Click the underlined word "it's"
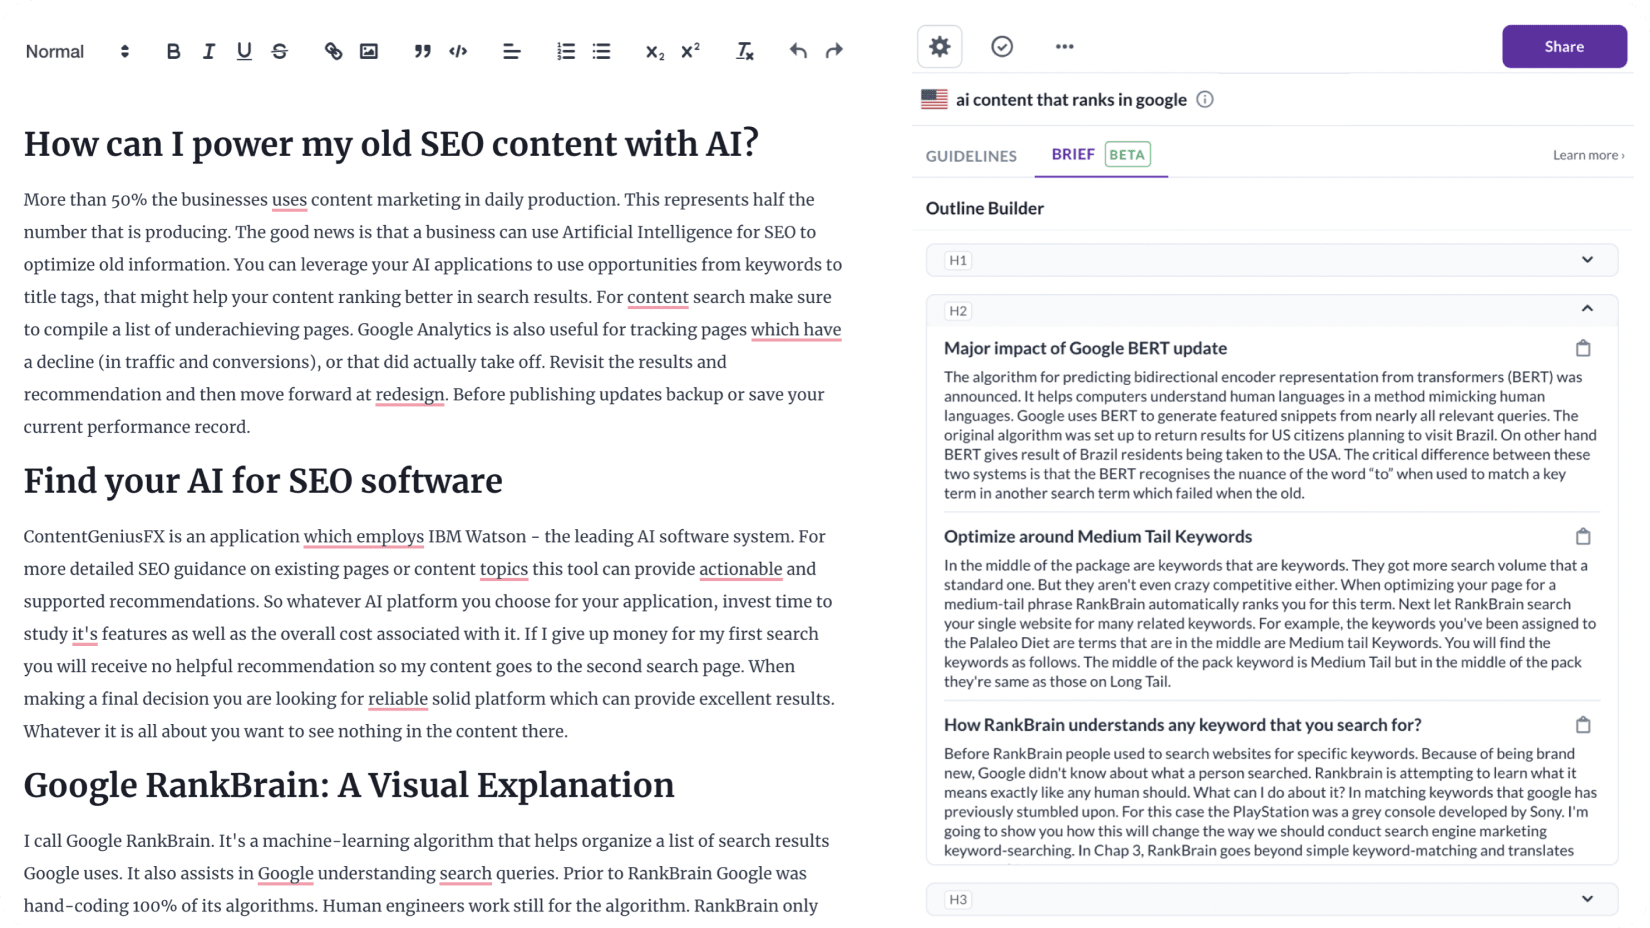 click(x=85, y=634)
